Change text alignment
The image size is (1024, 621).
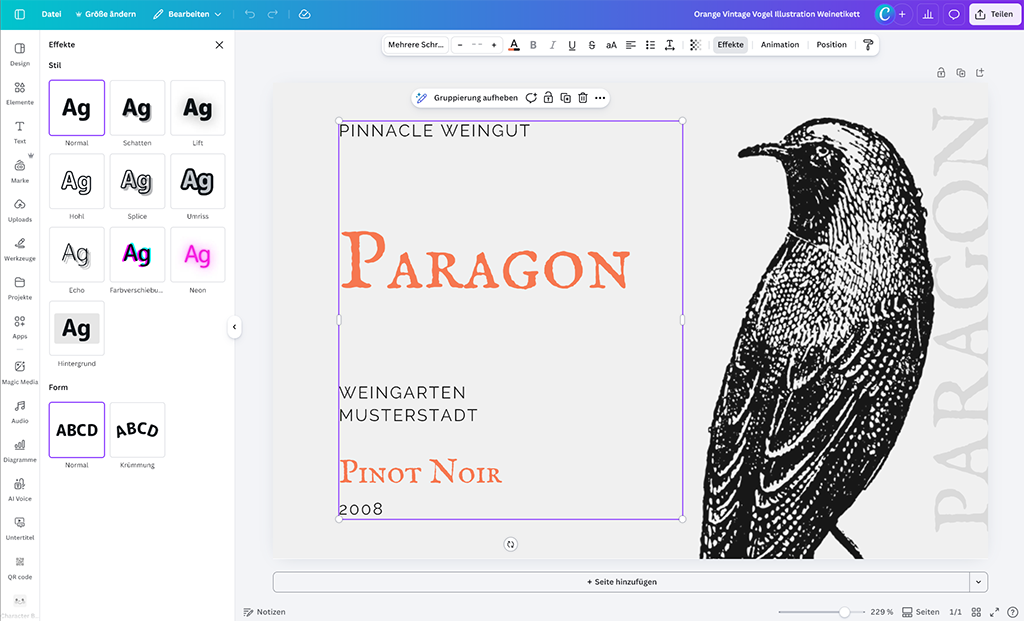(x=631, y=44)
